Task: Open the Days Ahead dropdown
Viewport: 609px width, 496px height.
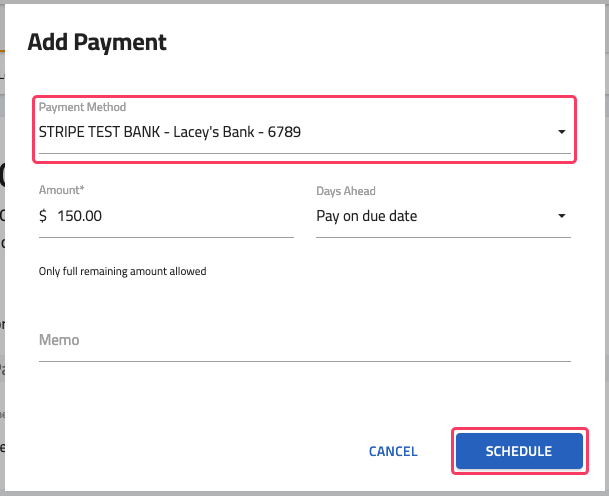Action: (443, 216)
